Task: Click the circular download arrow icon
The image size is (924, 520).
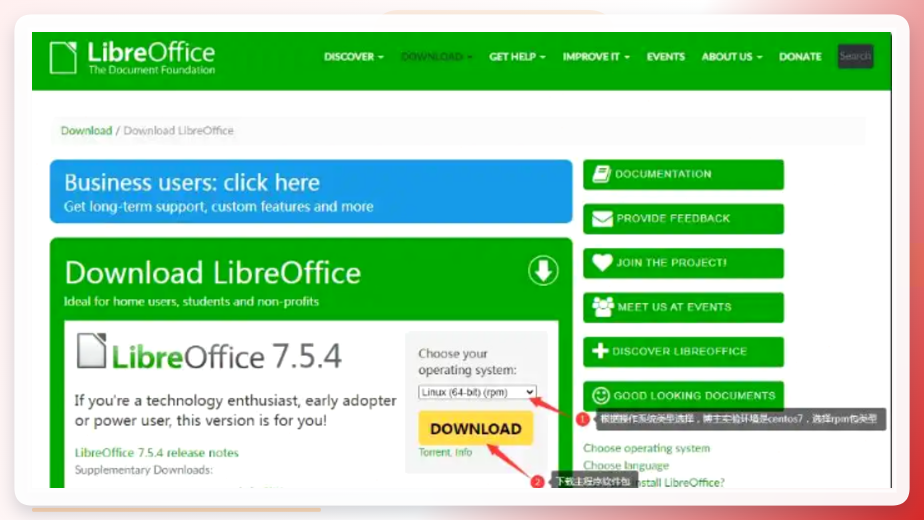Action: pos(543,271)
